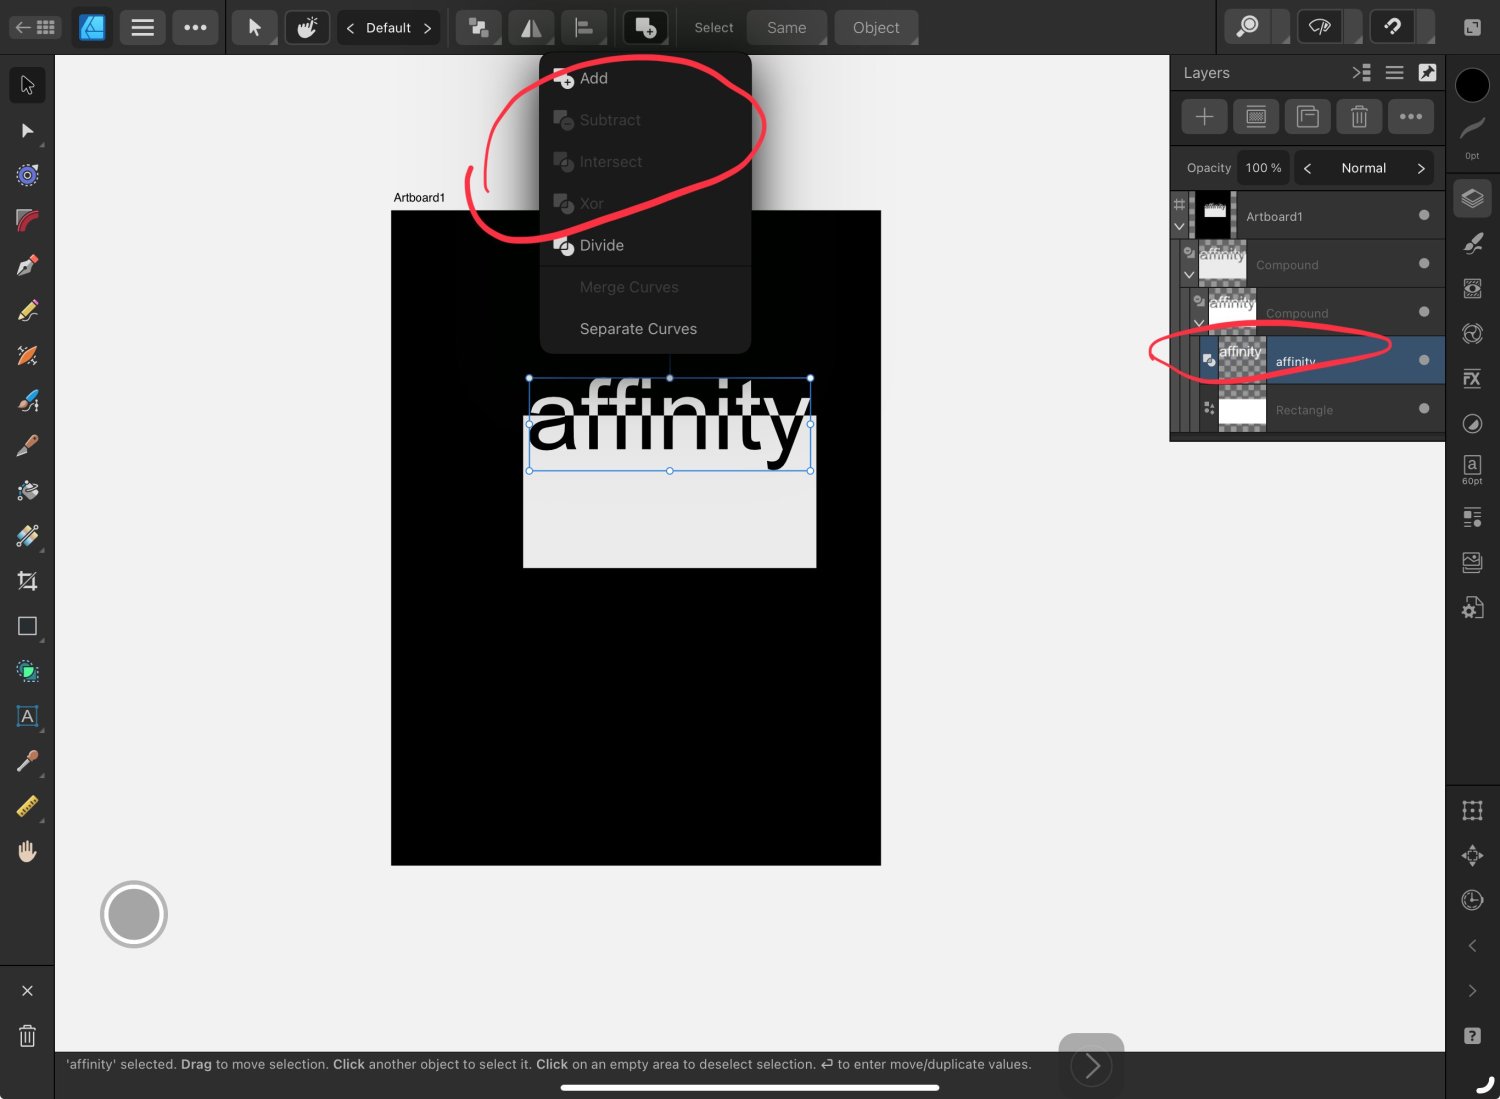1500x1099 pixels.
Task: Choose Xor in the boolean menu
Action: (x=646, y=204)
